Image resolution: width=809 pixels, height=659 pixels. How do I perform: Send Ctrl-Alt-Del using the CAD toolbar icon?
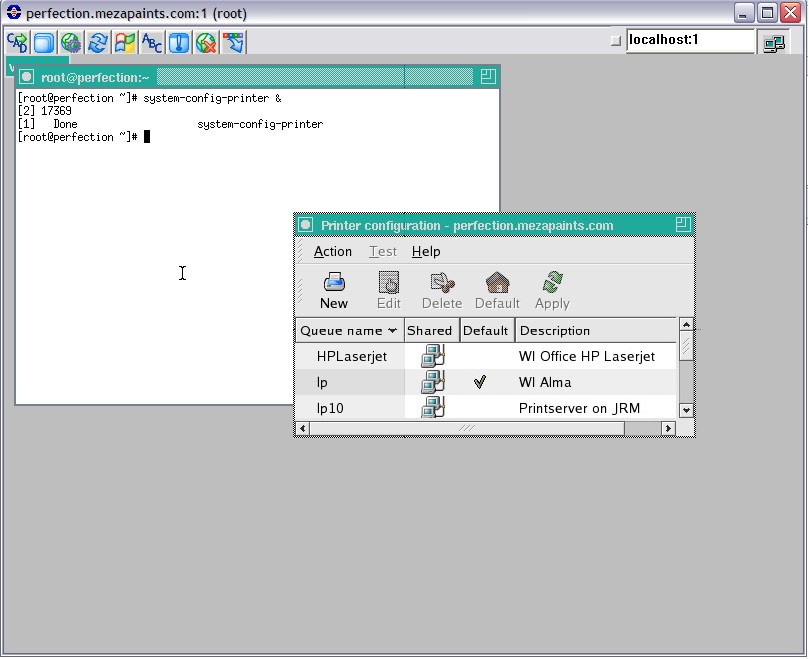(18, 42)
